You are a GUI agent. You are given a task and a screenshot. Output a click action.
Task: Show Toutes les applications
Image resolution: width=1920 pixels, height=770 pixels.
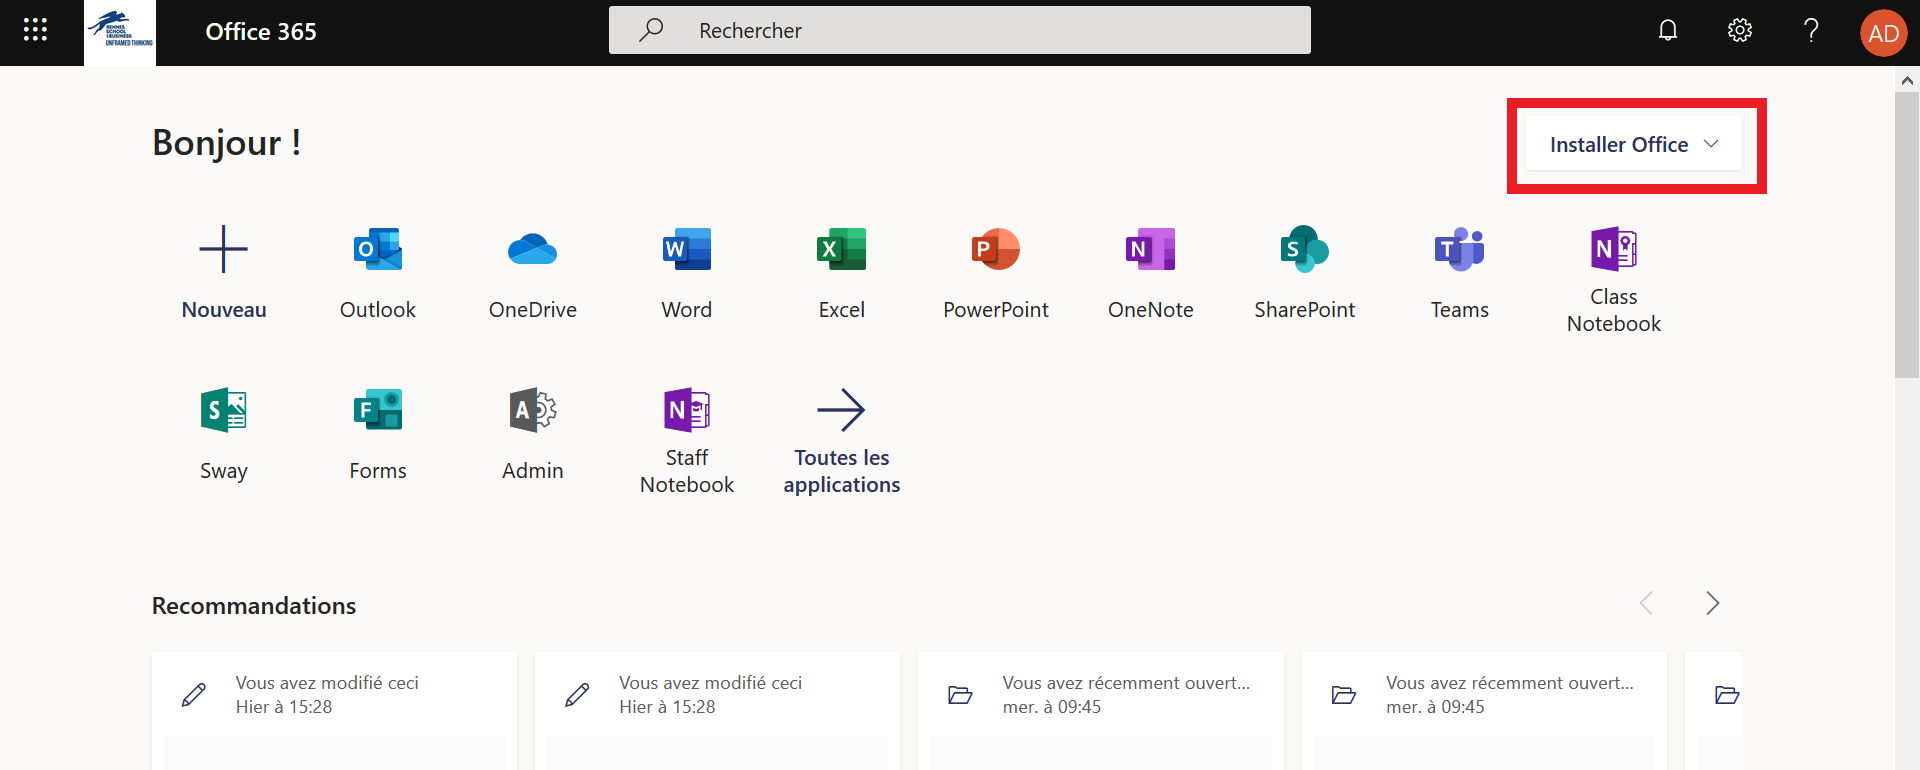coord(842,441)
